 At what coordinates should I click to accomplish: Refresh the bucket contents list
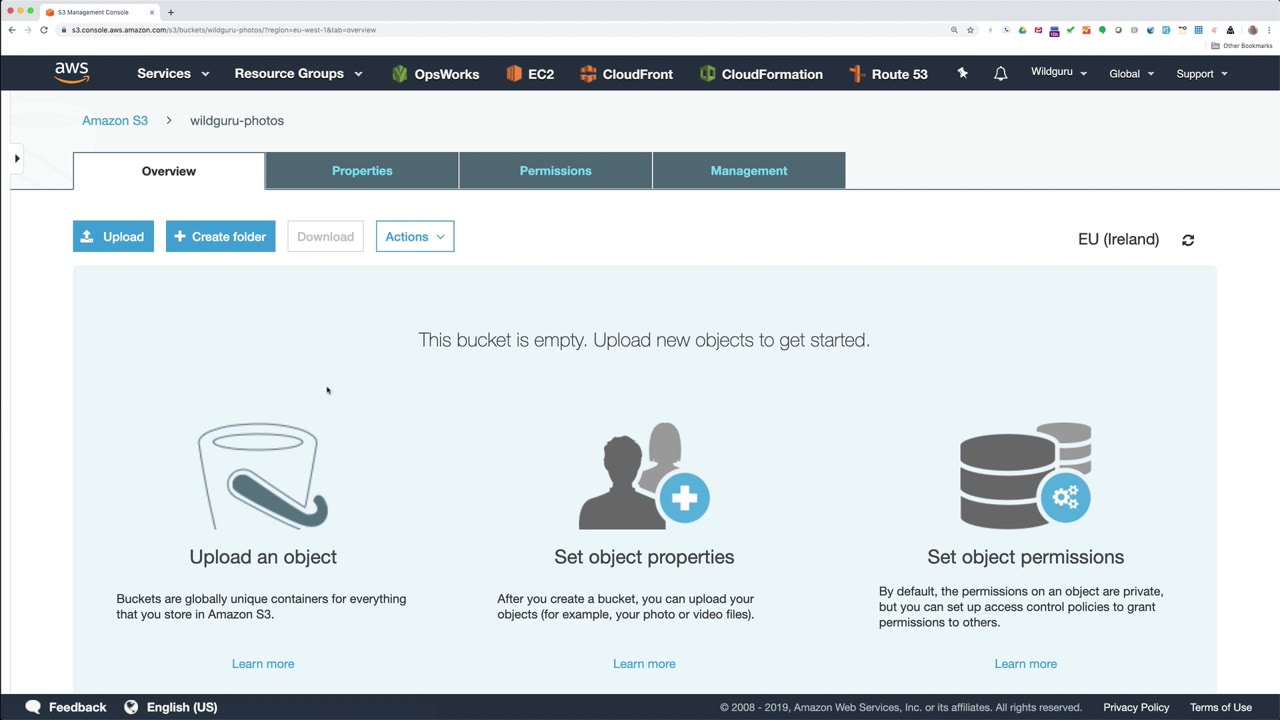coord(1188,240)
